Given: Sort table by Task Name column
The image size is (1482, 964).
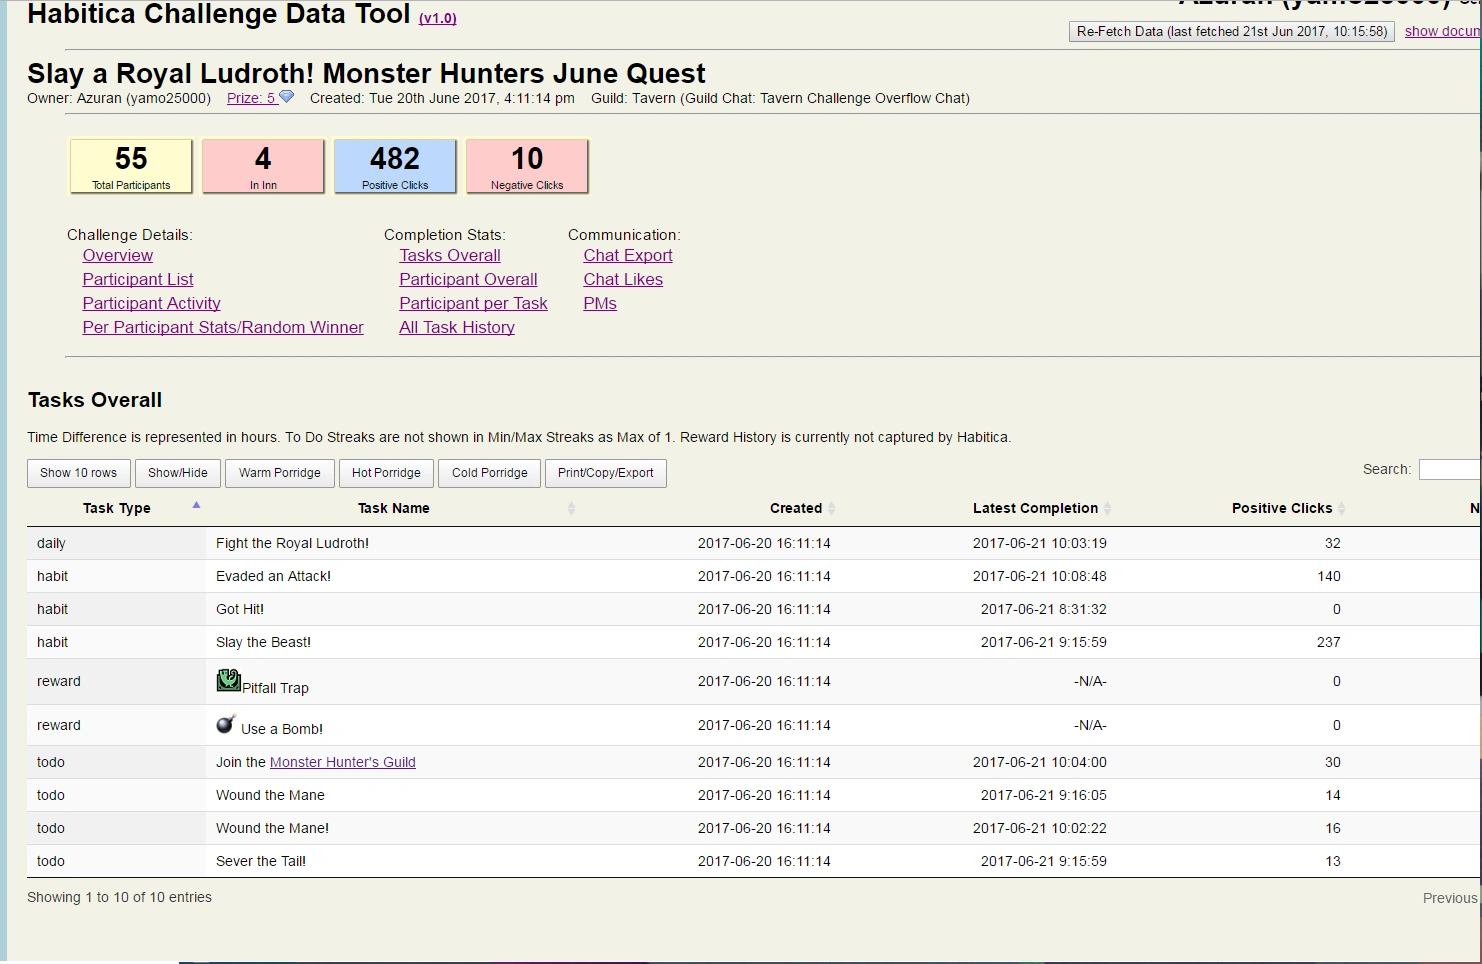Looking at the screenshot, I should [394, 508].
